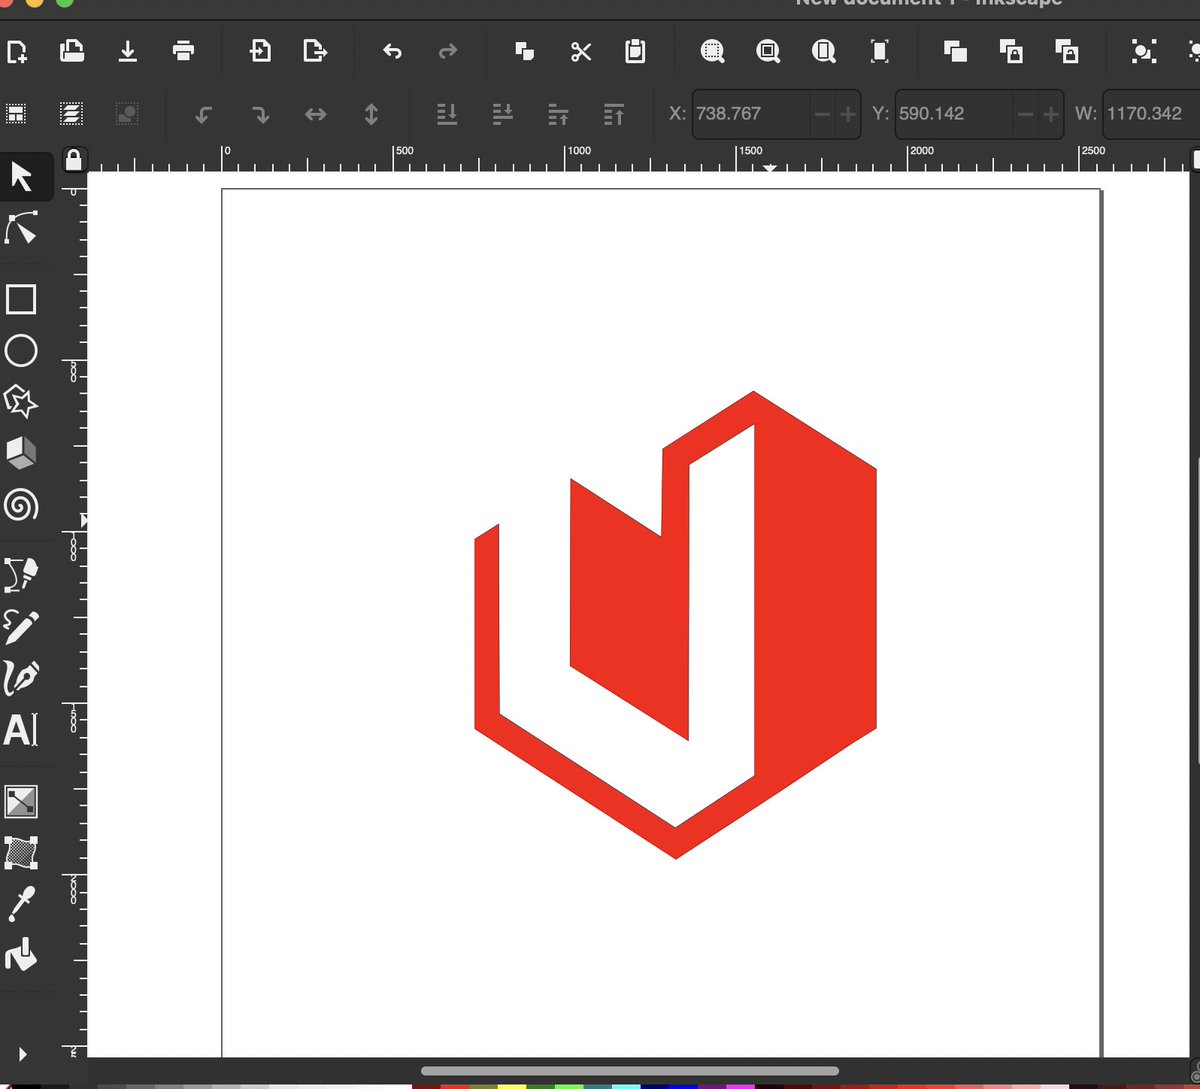Open an existing document
Viewport: 1200px width, 1089px height.
coord(71,51)
